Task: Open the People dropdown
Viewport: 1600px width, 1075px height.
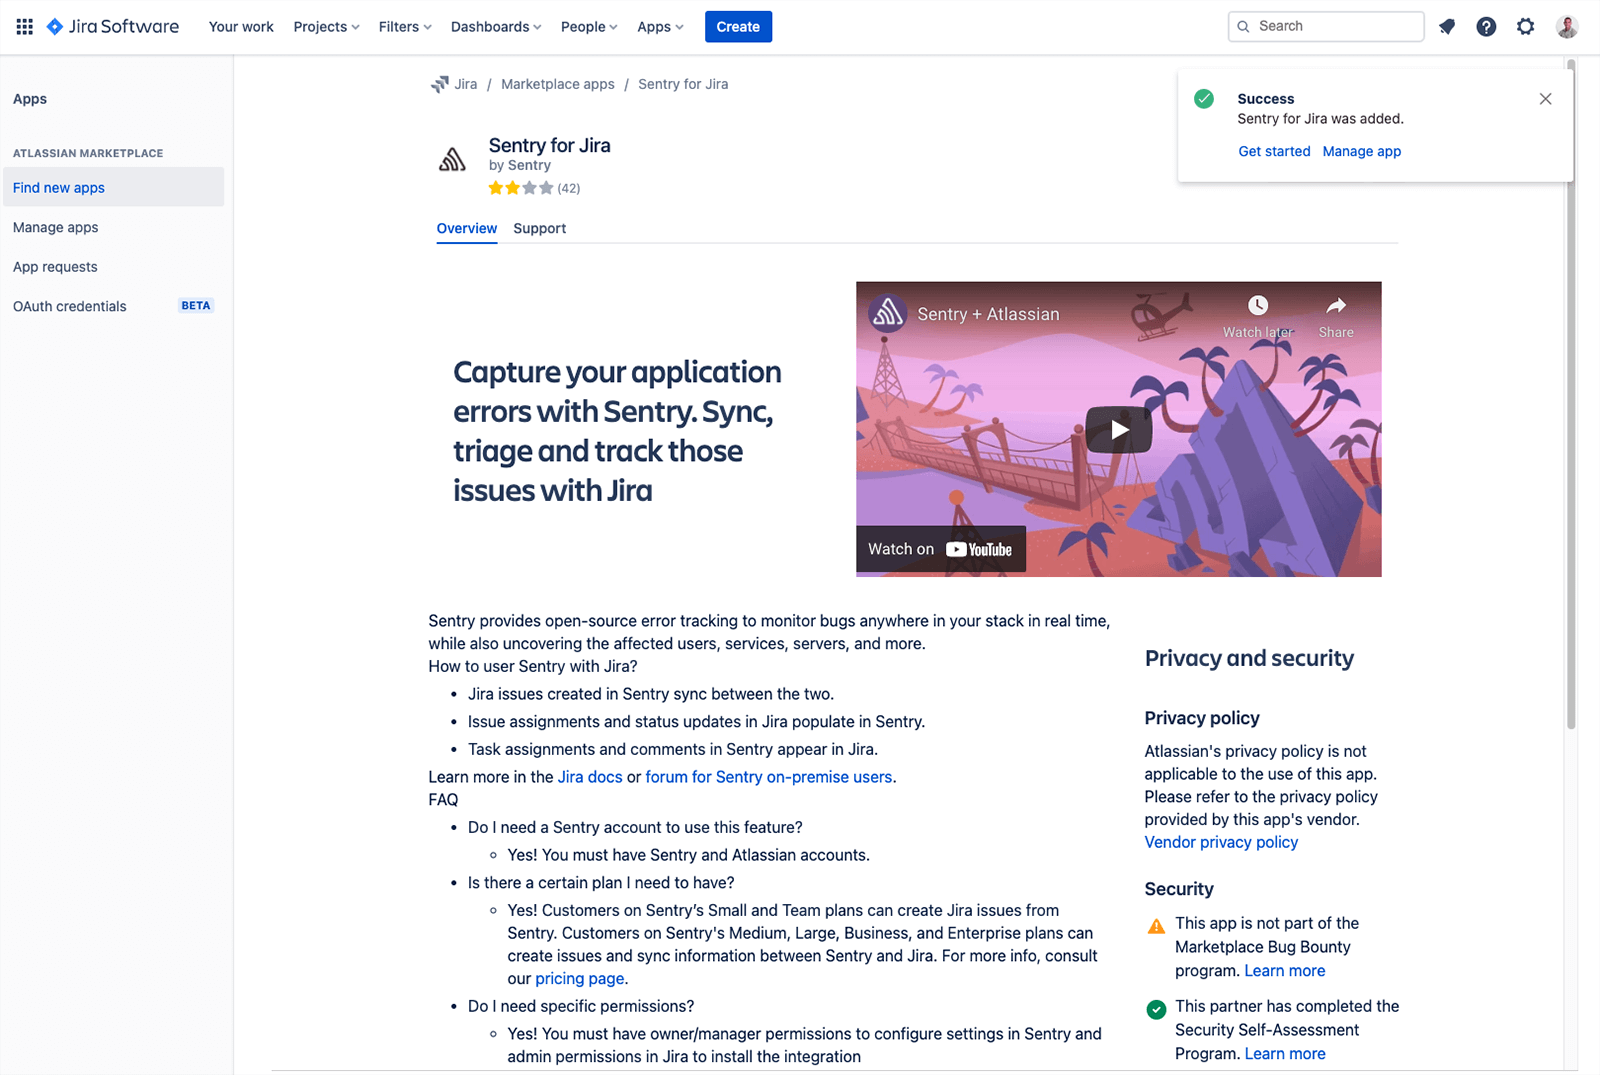Action: pos(588,26)
